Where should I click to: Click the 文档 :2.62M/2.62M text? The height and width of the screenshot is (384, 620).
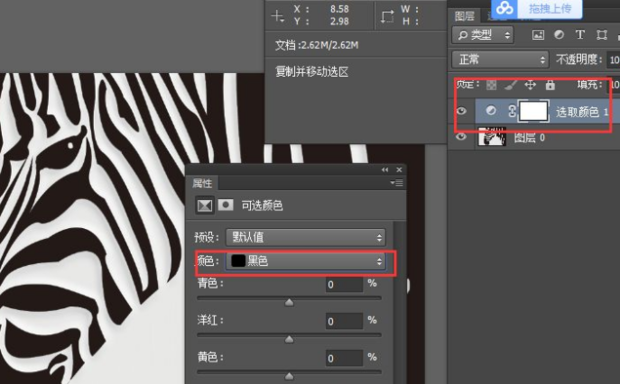(x=317, y=45)
